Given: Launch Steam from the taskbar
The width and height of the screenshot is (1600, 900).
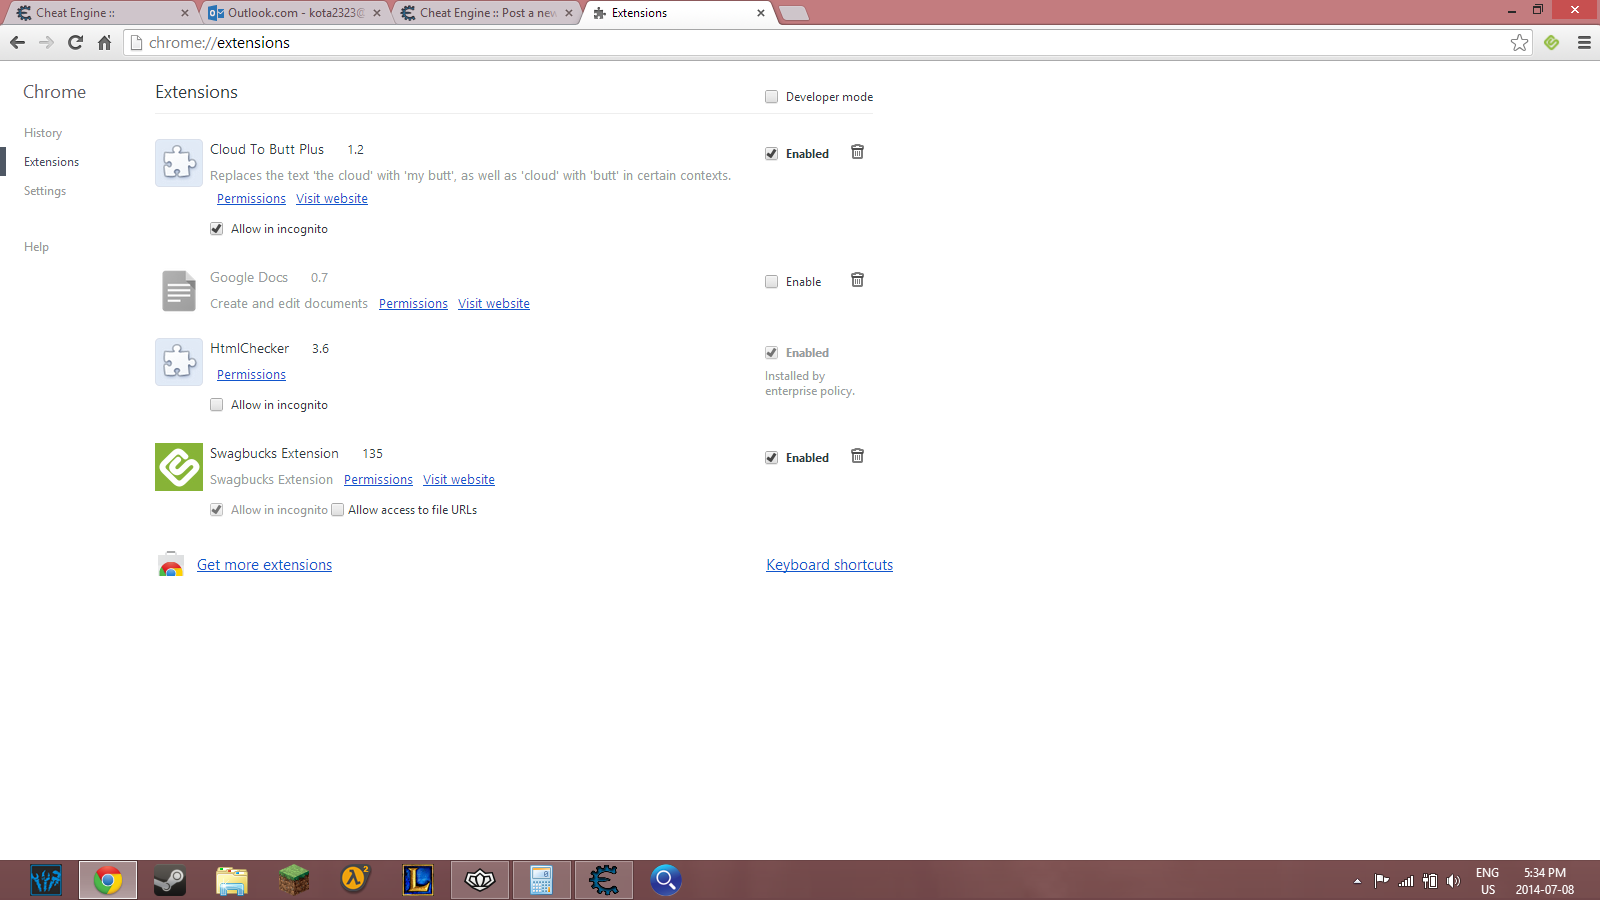Looking at the screenshot, I should click(169, 880).
